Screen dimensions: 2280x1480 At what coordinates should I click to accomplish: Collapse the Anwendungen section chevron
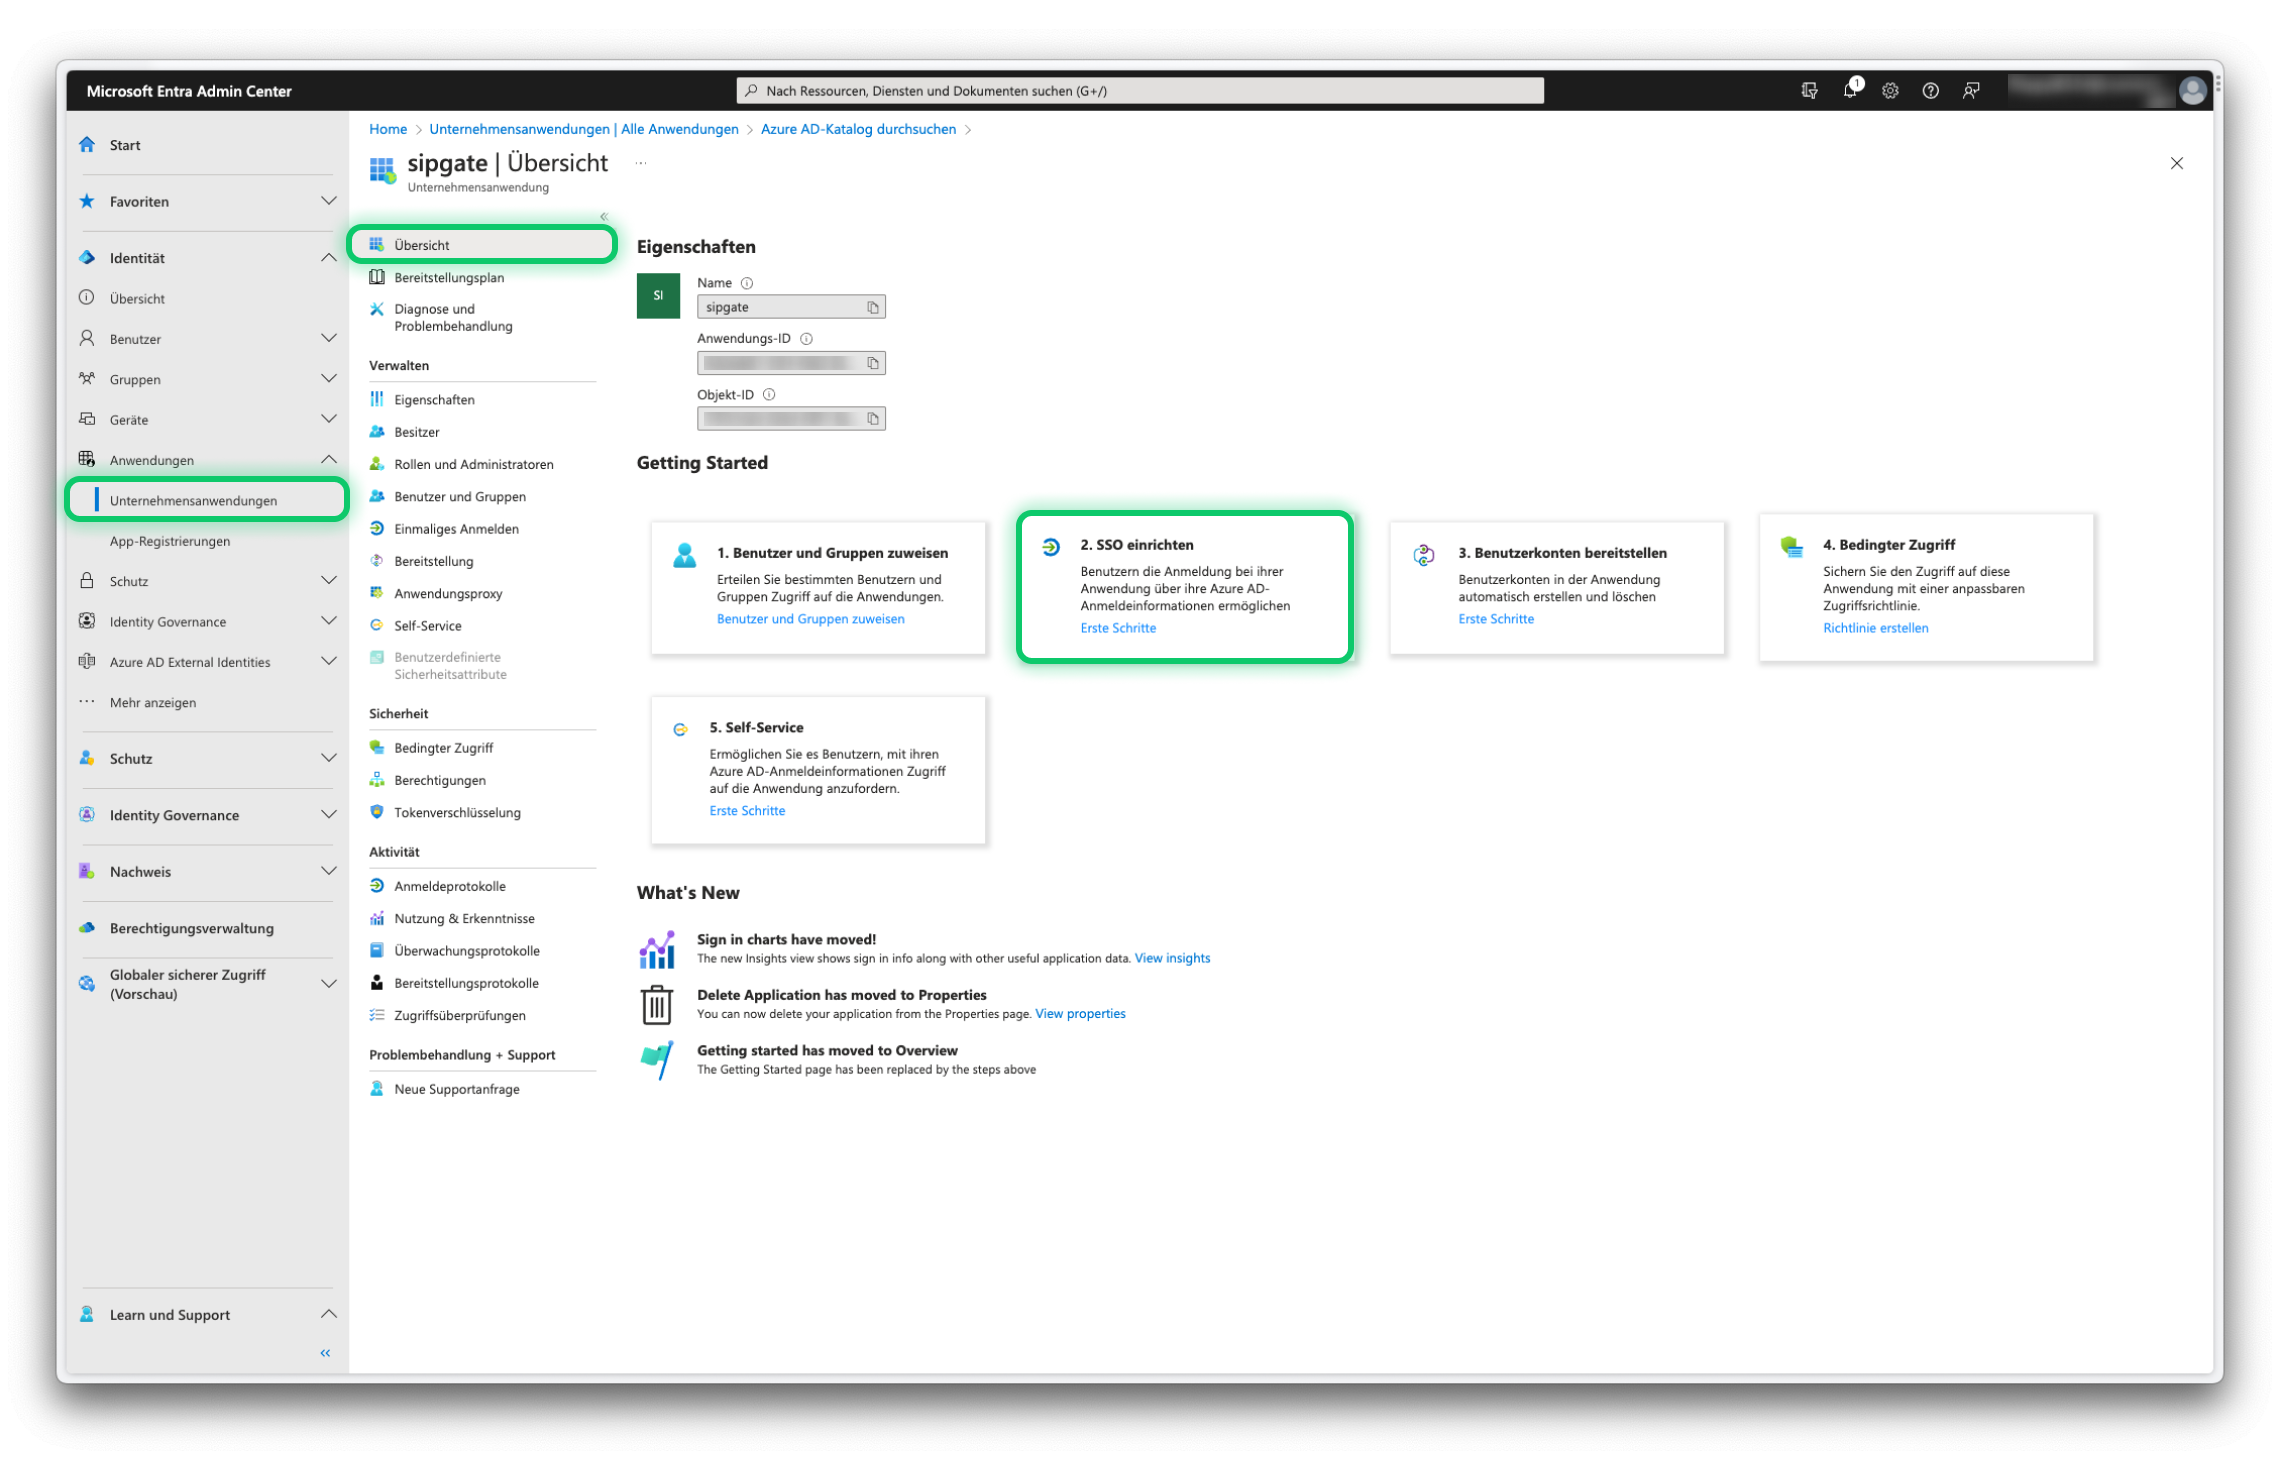point(330,460)
